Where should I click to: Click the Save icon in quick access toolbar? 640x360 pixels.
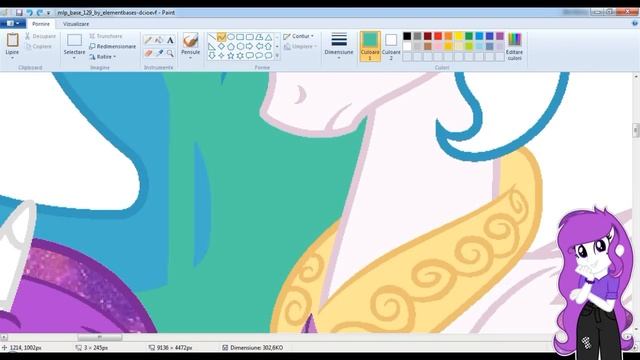click(x=19, y=13)
